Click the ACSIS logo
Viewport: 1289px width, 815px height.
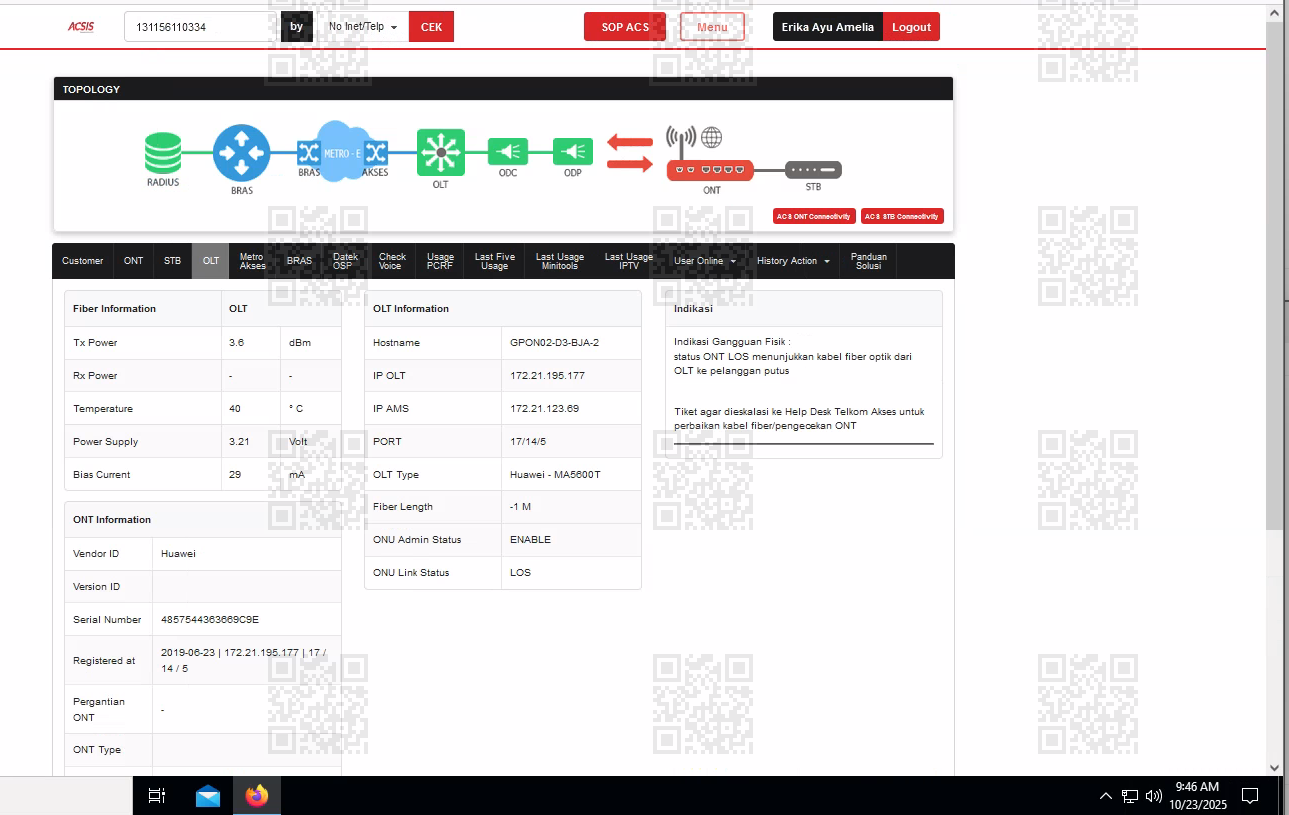click(81, 27)
